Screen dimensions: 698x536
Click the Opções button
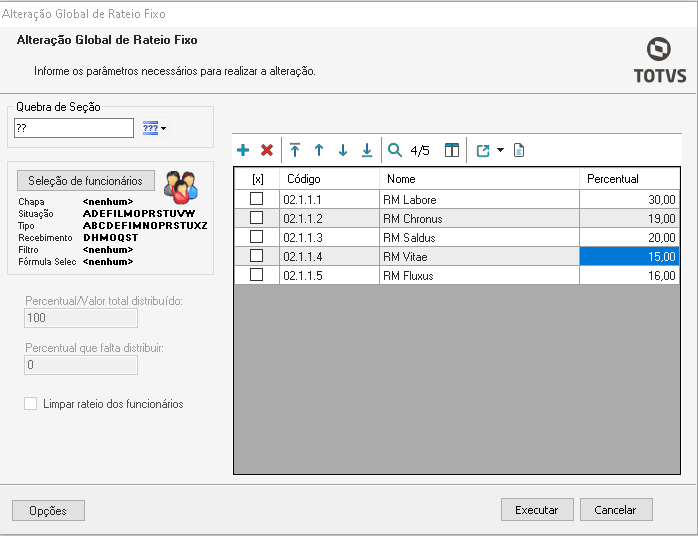click(x=48, y=511)
